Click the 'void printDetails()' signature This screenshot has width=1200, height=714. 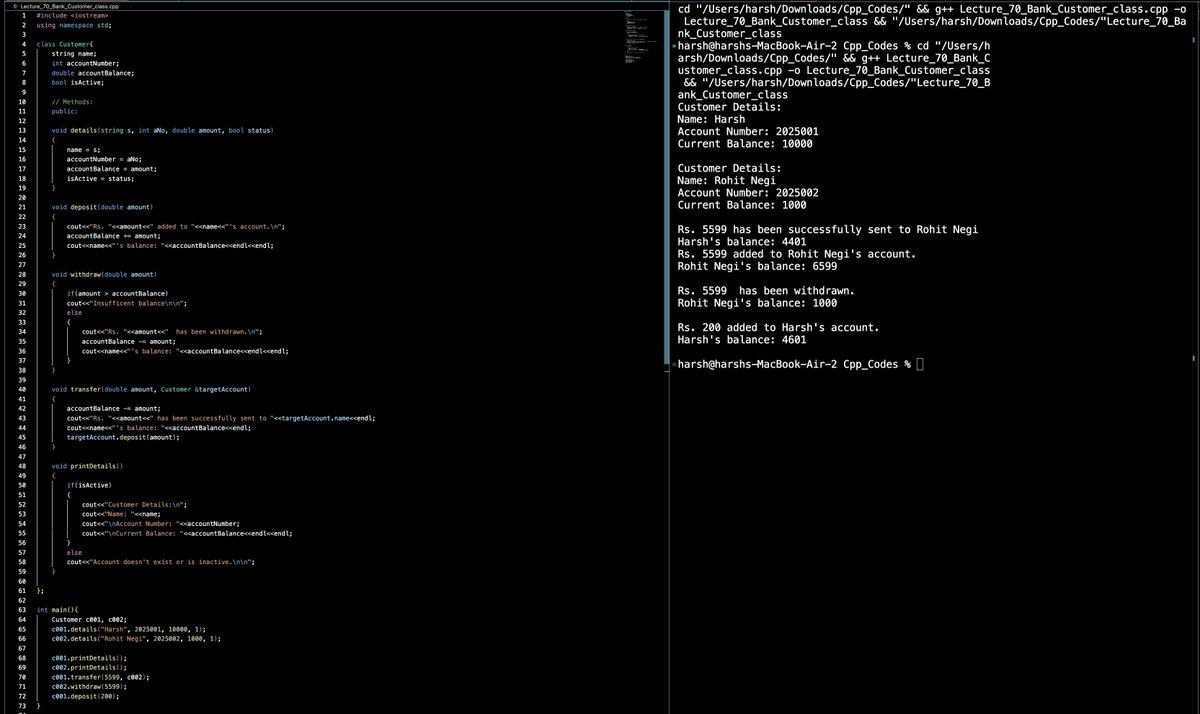(87, 466)
